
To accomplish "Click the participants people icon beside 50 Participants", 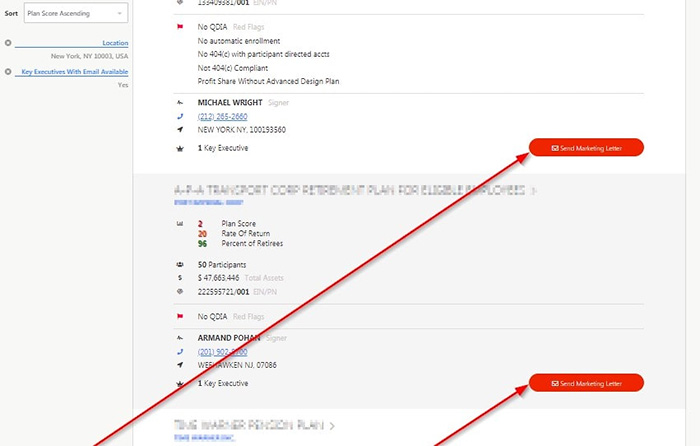I will pos(180,264).
